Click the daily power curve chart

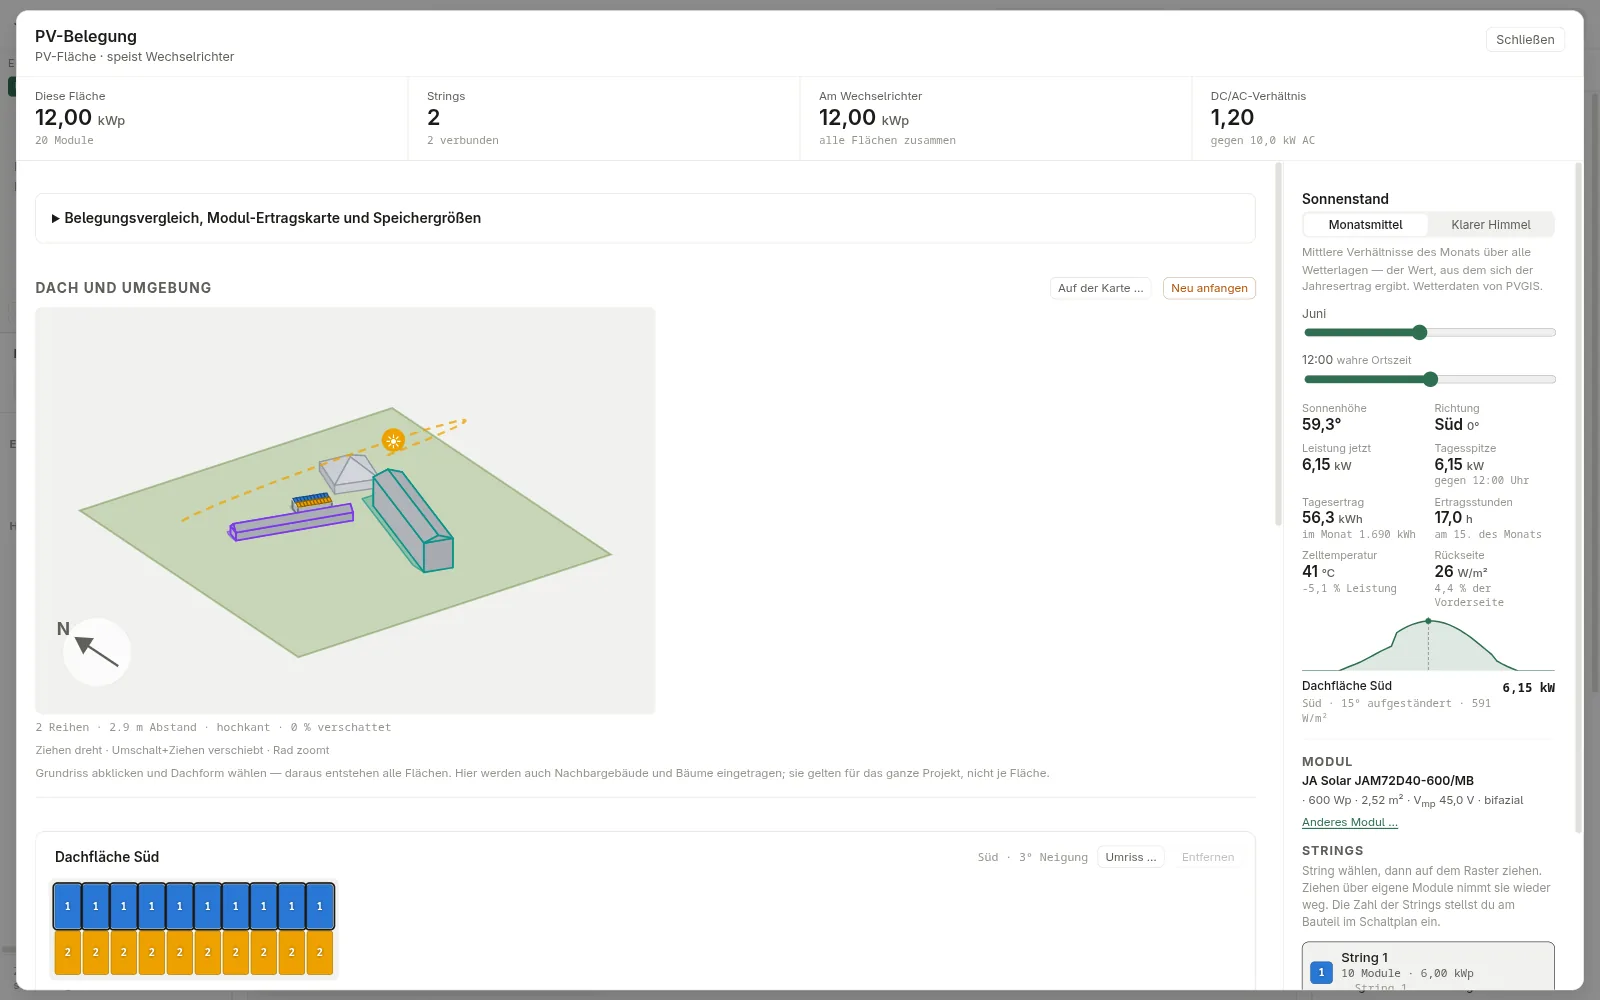click(1428, 645)
